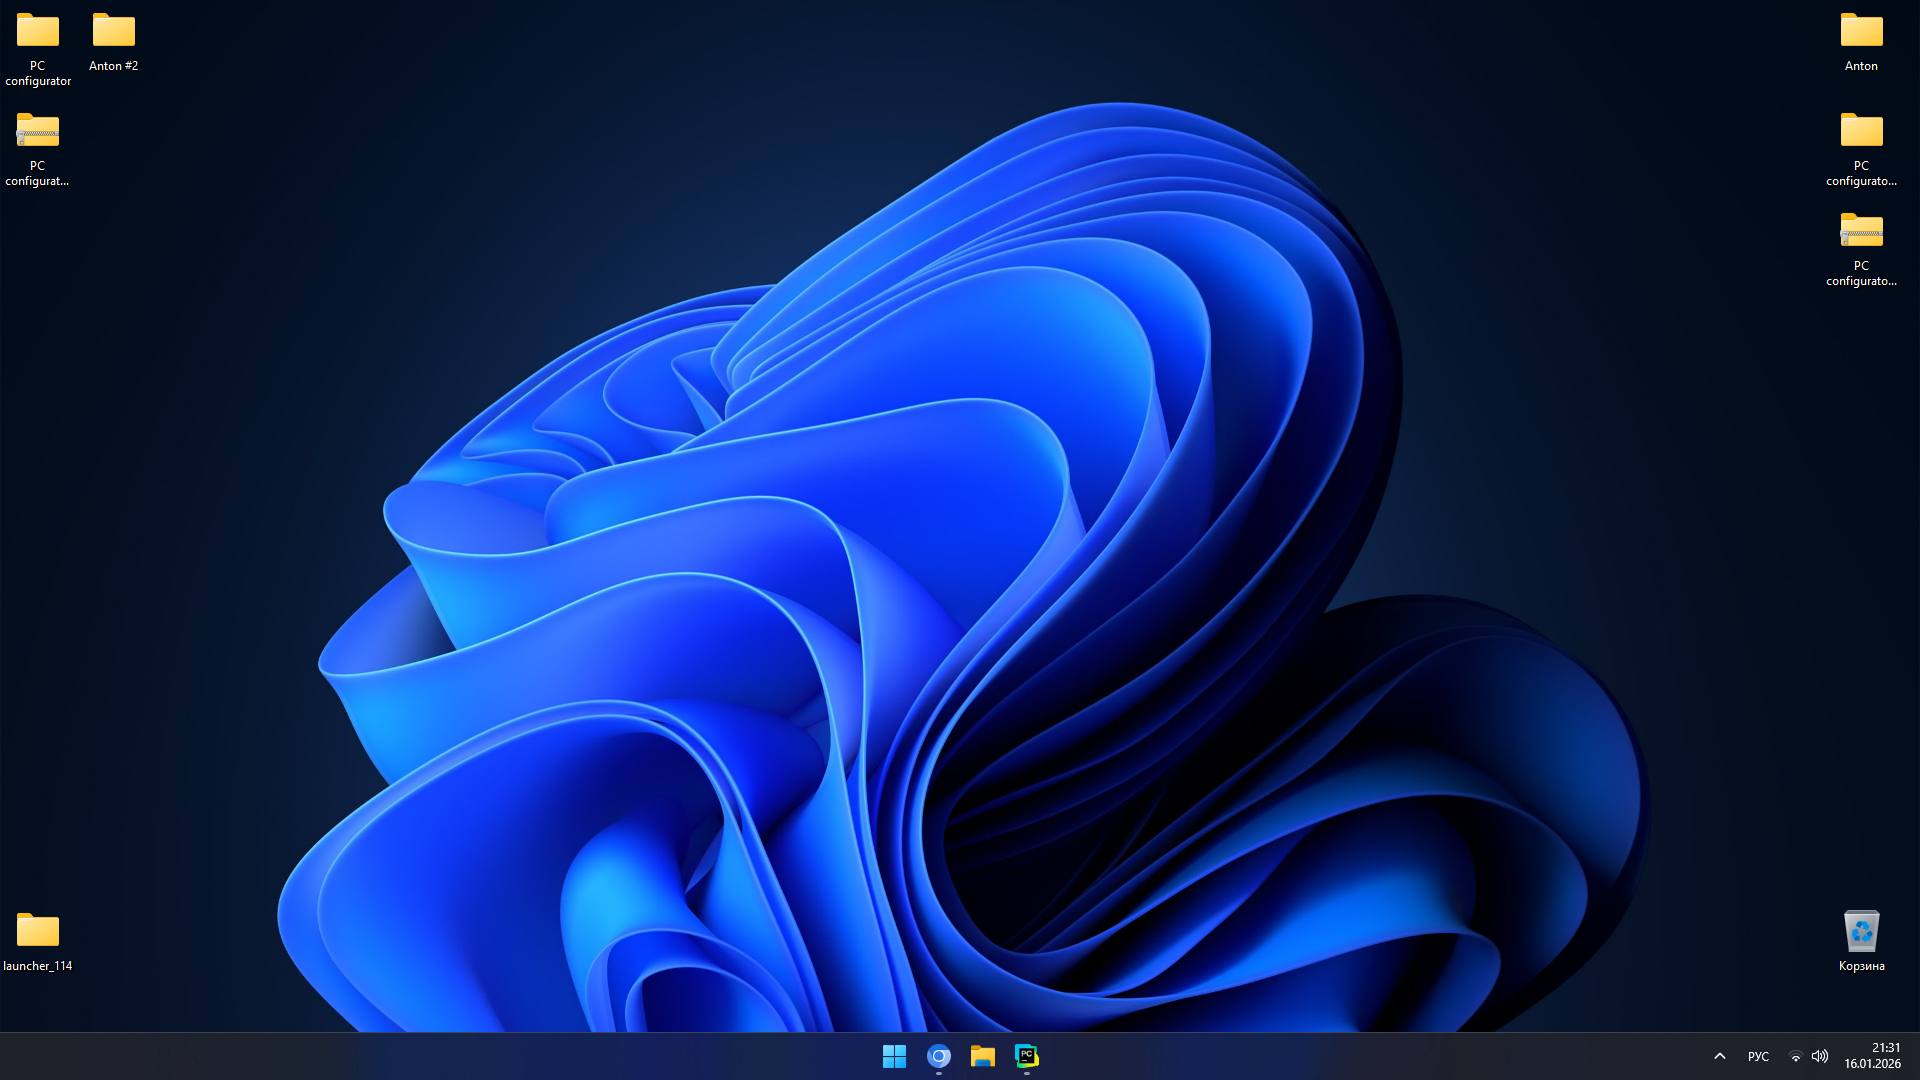Open the Chromium browser from taskbar
1920x1080 pixels.
(x=938, y=1056)
